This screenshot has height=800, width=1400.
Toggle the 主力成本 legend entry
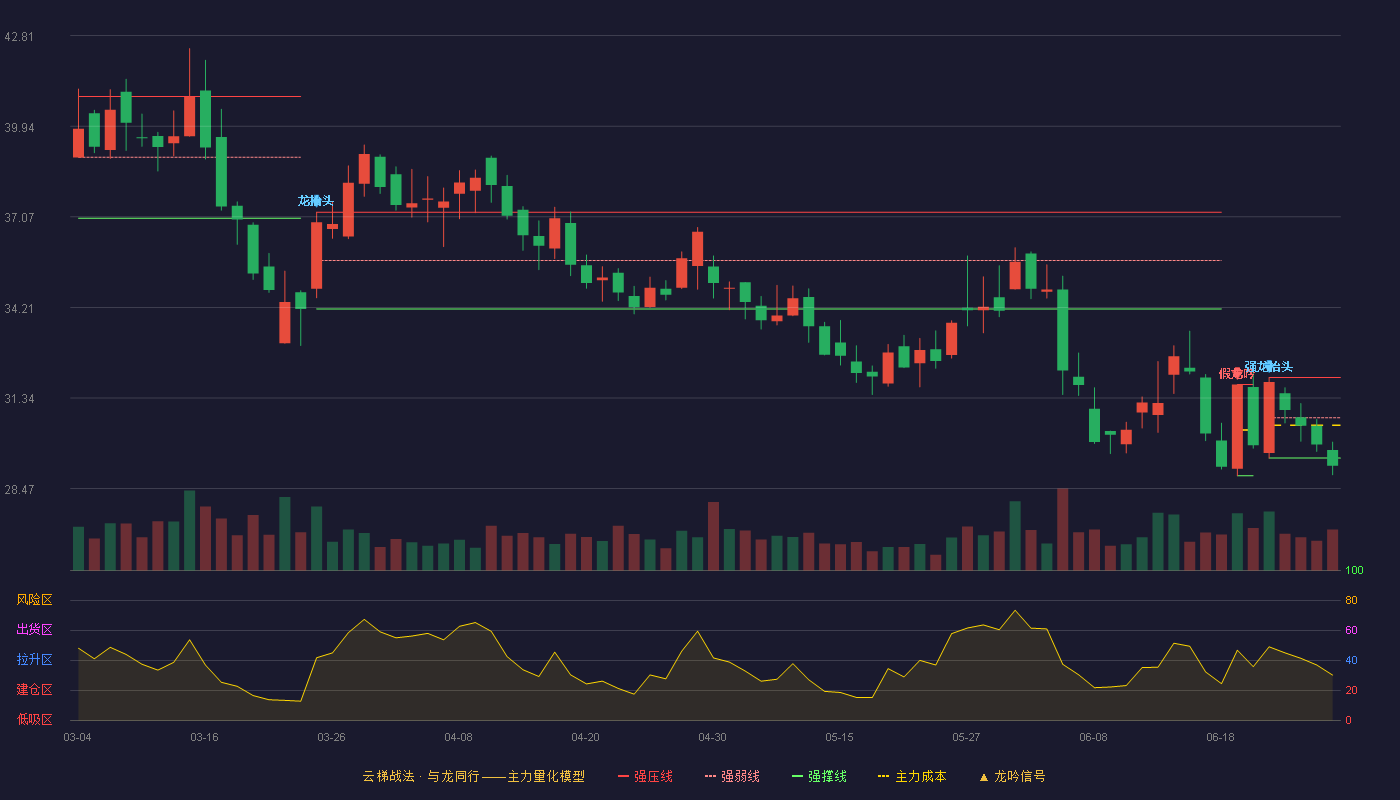click(912, 776)
